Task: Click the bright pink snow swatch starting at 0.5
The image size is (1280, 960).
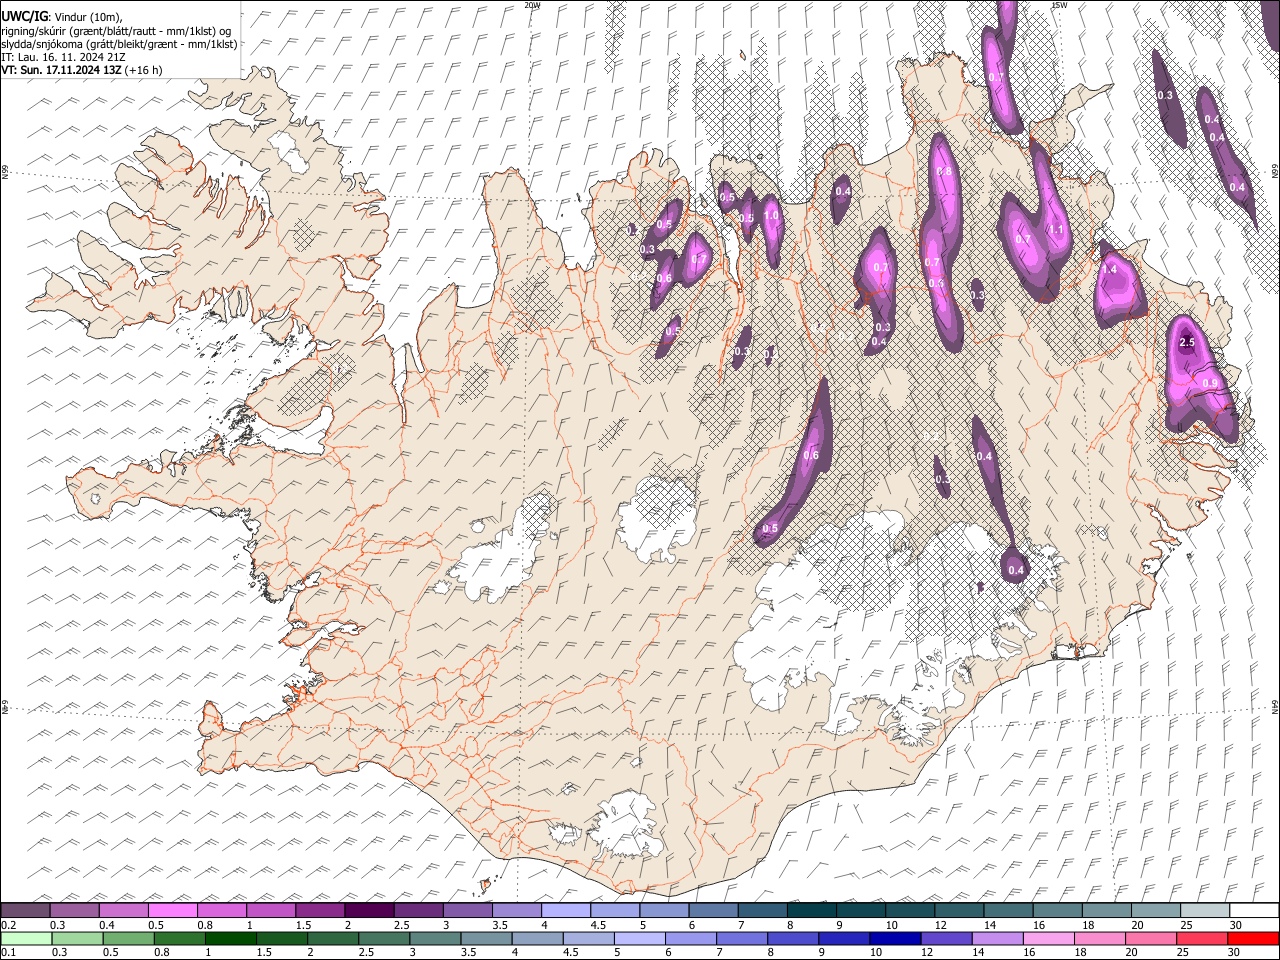Action: pyautogui.click(x=172, y=910)
